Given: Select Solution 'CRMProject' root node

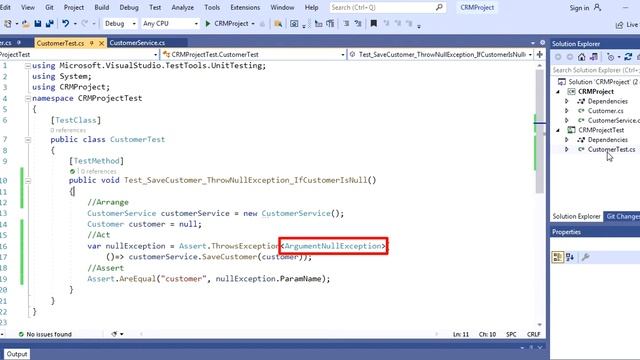Looking at the screenshot, I should point(603,82).
